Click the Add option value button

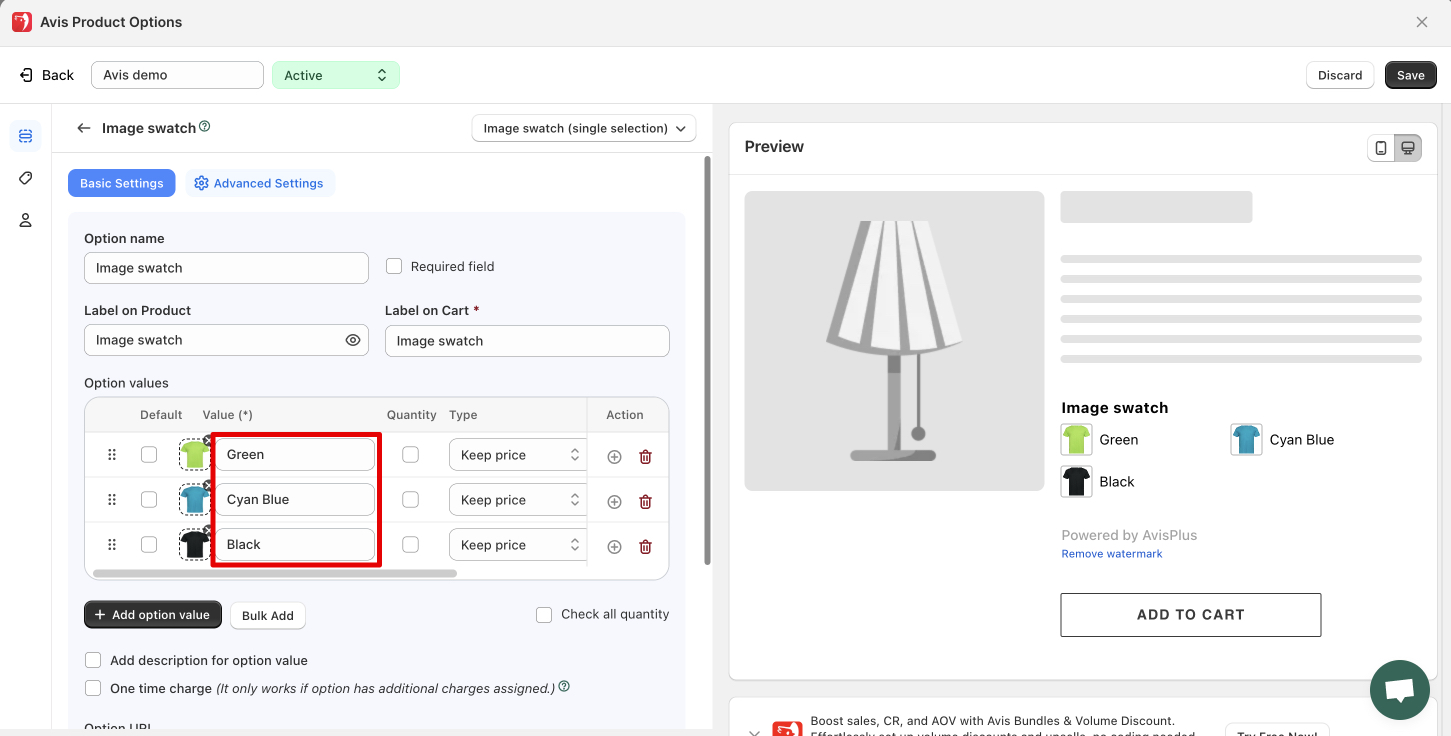pos(152,615)
